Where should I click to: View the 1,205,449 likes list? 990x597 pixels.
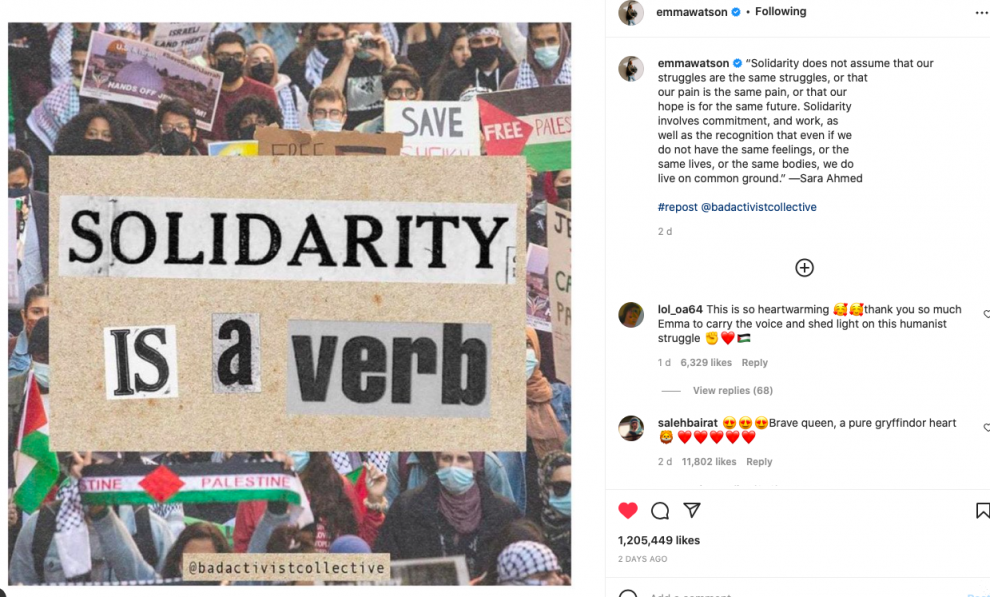tap(659, 540)
